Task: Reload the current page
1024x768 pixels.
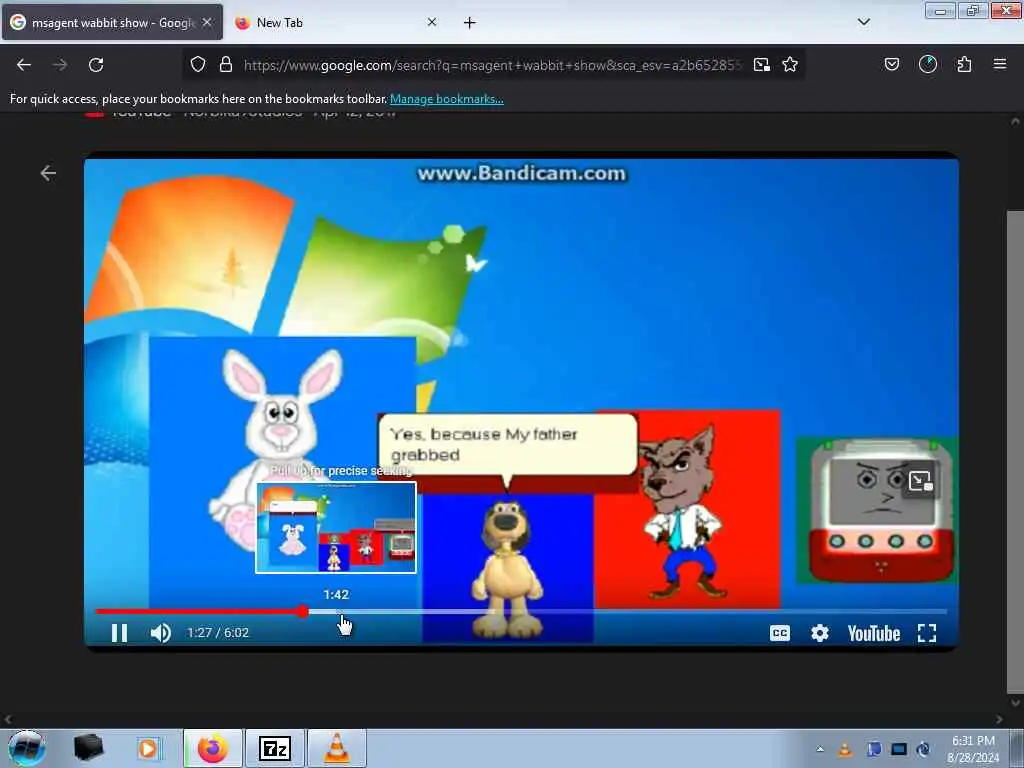Action: (x=96, y=65)
